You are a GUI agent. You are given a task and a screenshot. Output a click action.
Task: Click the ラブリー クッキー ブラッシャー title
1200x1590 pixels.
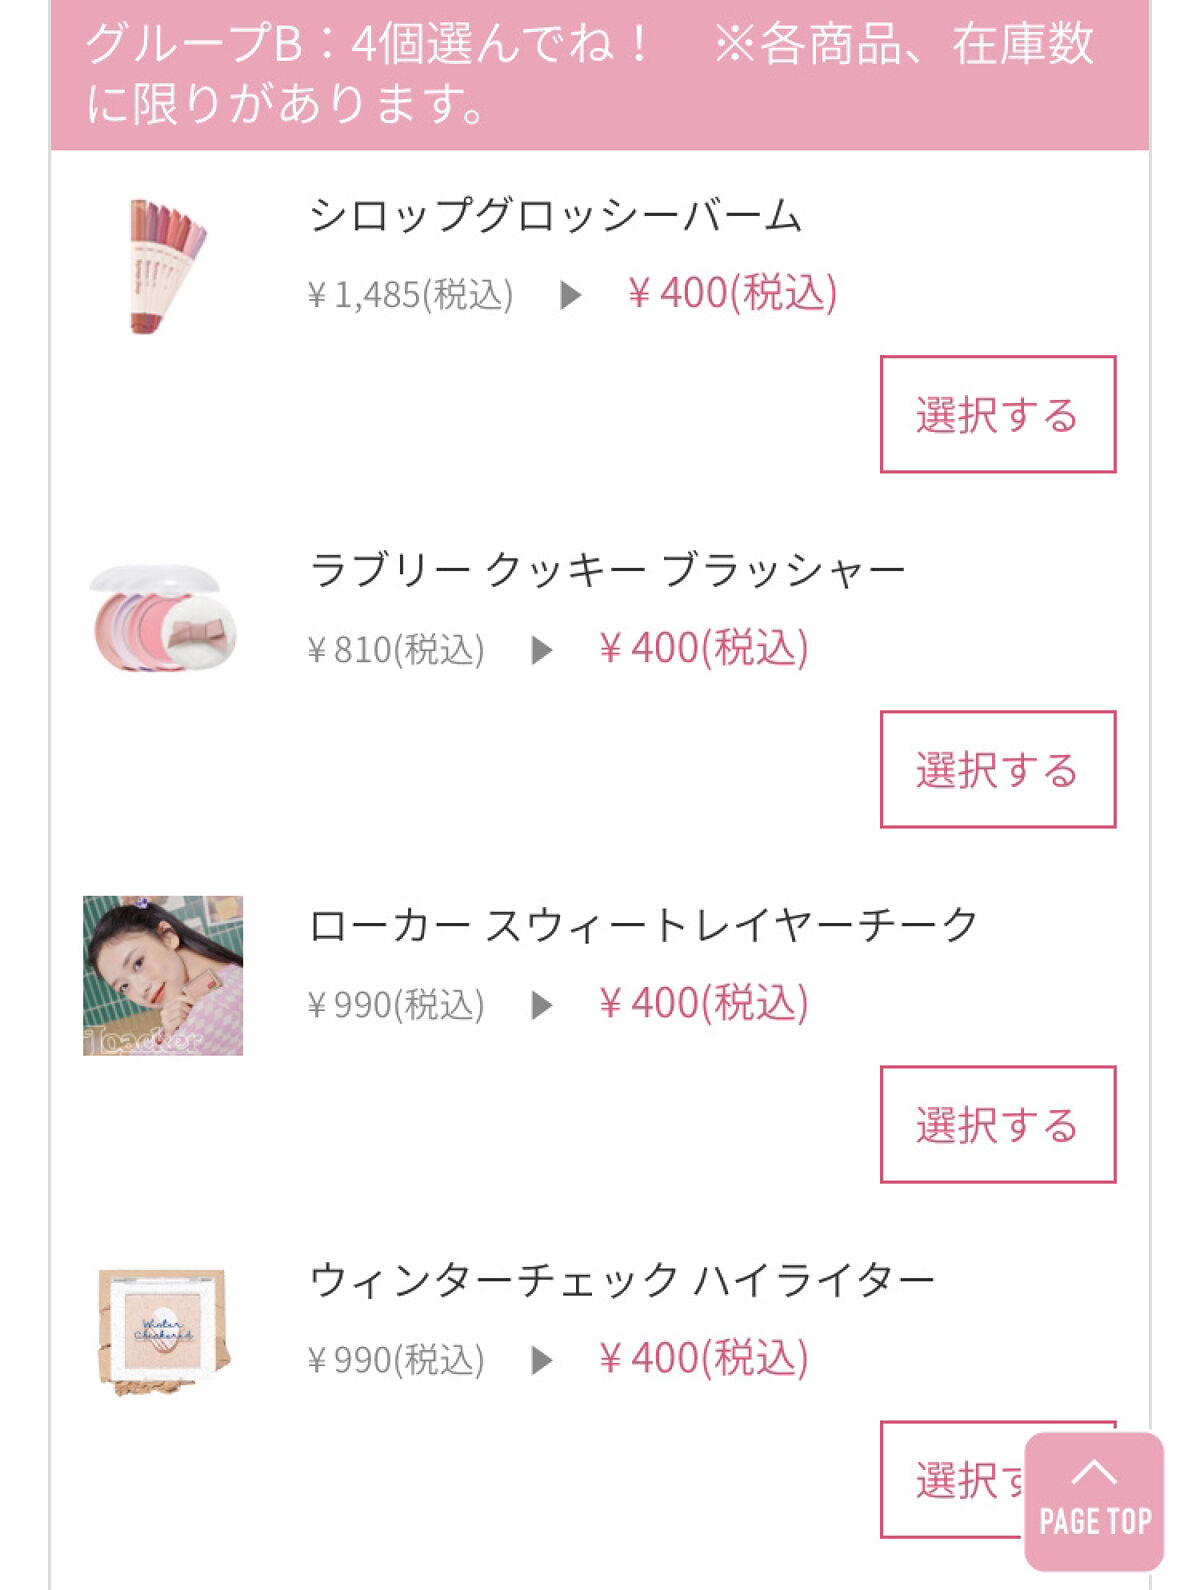pos(607,570)
